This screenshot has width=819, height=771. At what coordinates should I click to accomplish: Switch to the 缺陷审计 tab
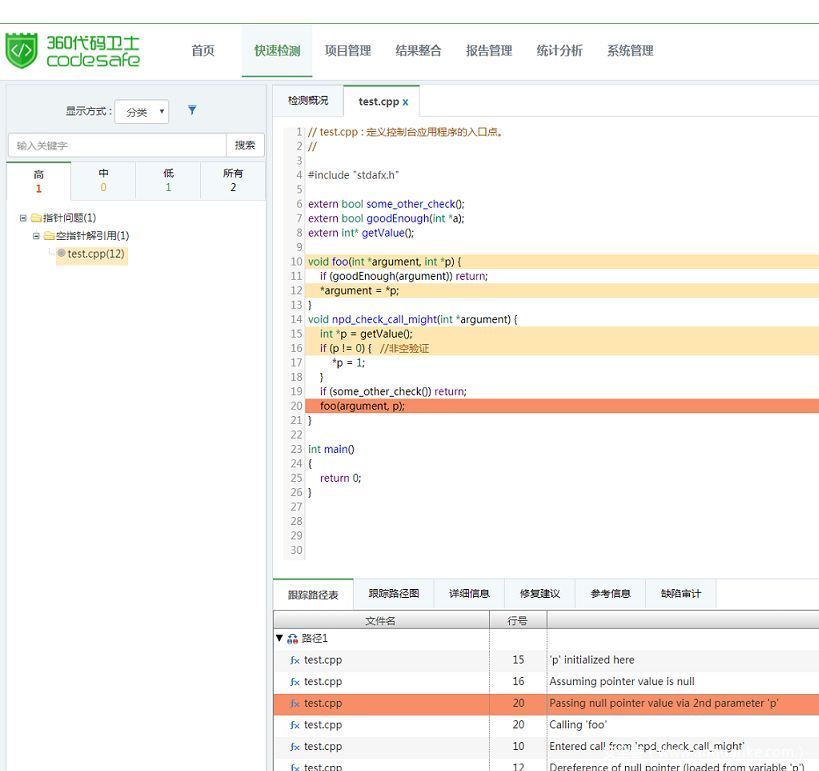tap(681, 593)
